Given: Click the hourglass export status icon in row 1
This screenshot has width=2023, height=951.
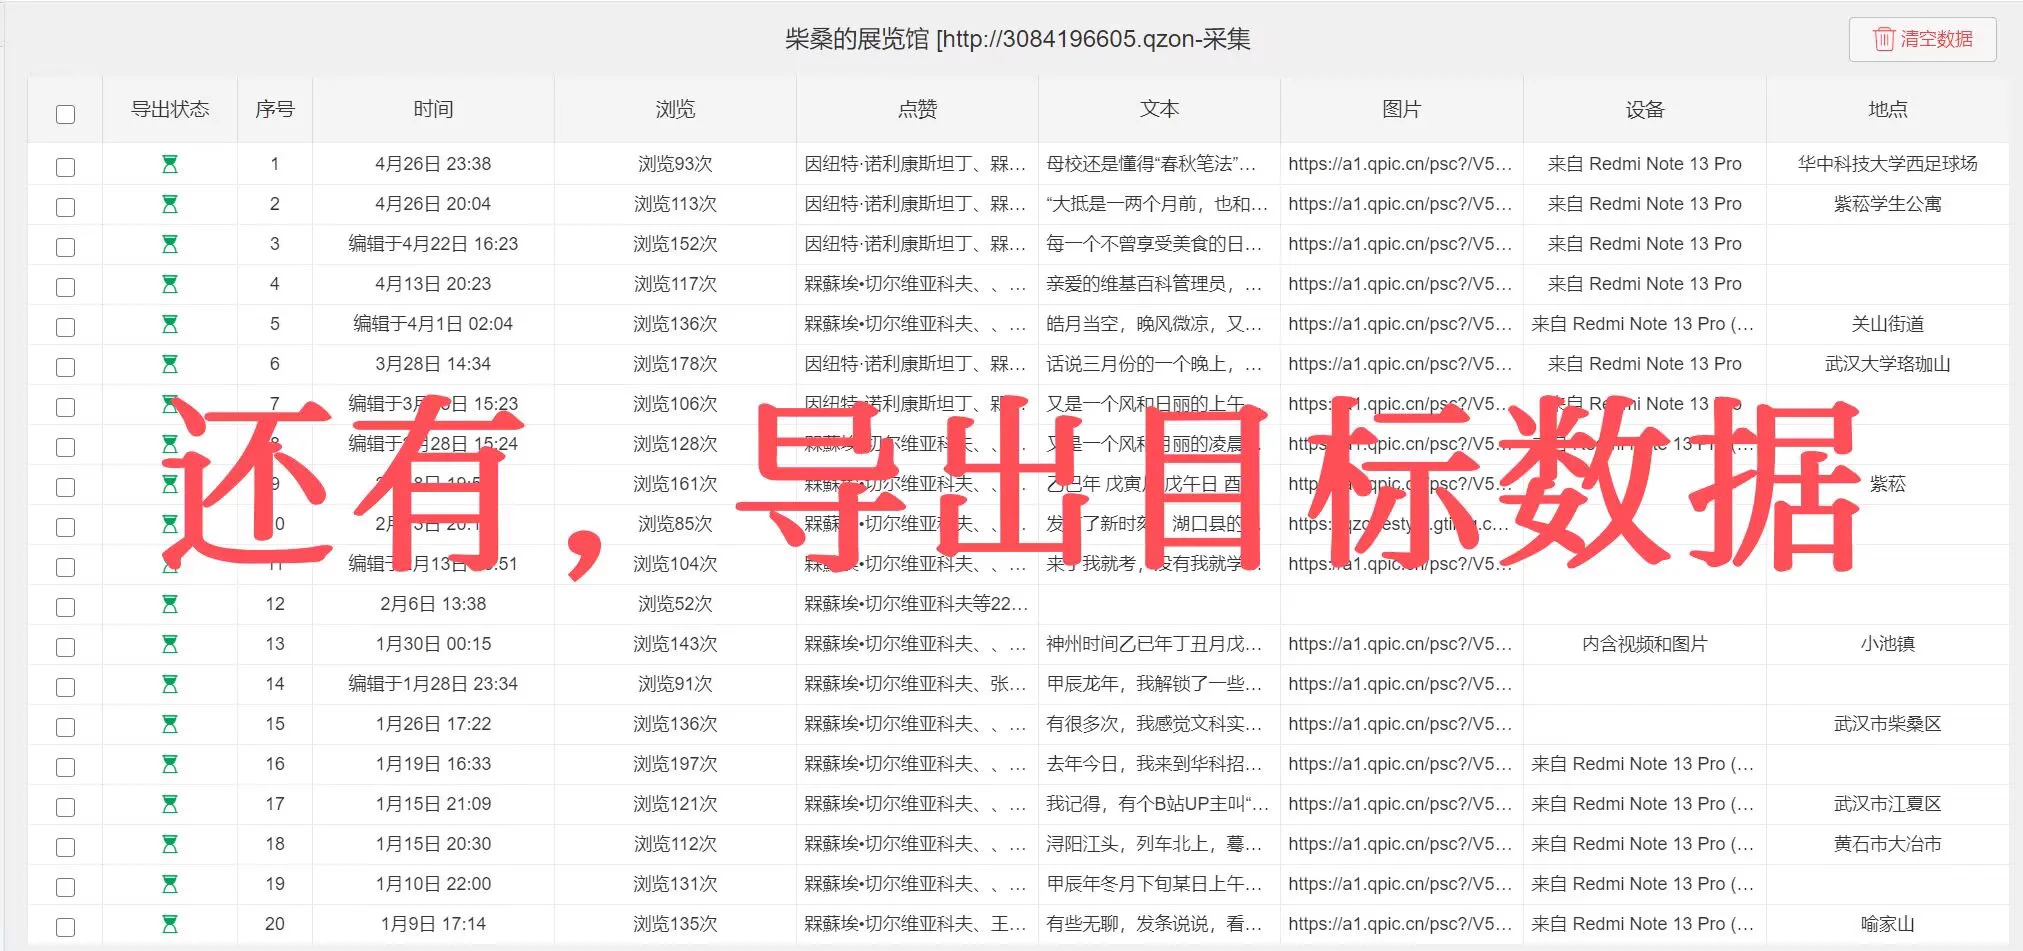Looking at the screenshot, I should point(170,164).
